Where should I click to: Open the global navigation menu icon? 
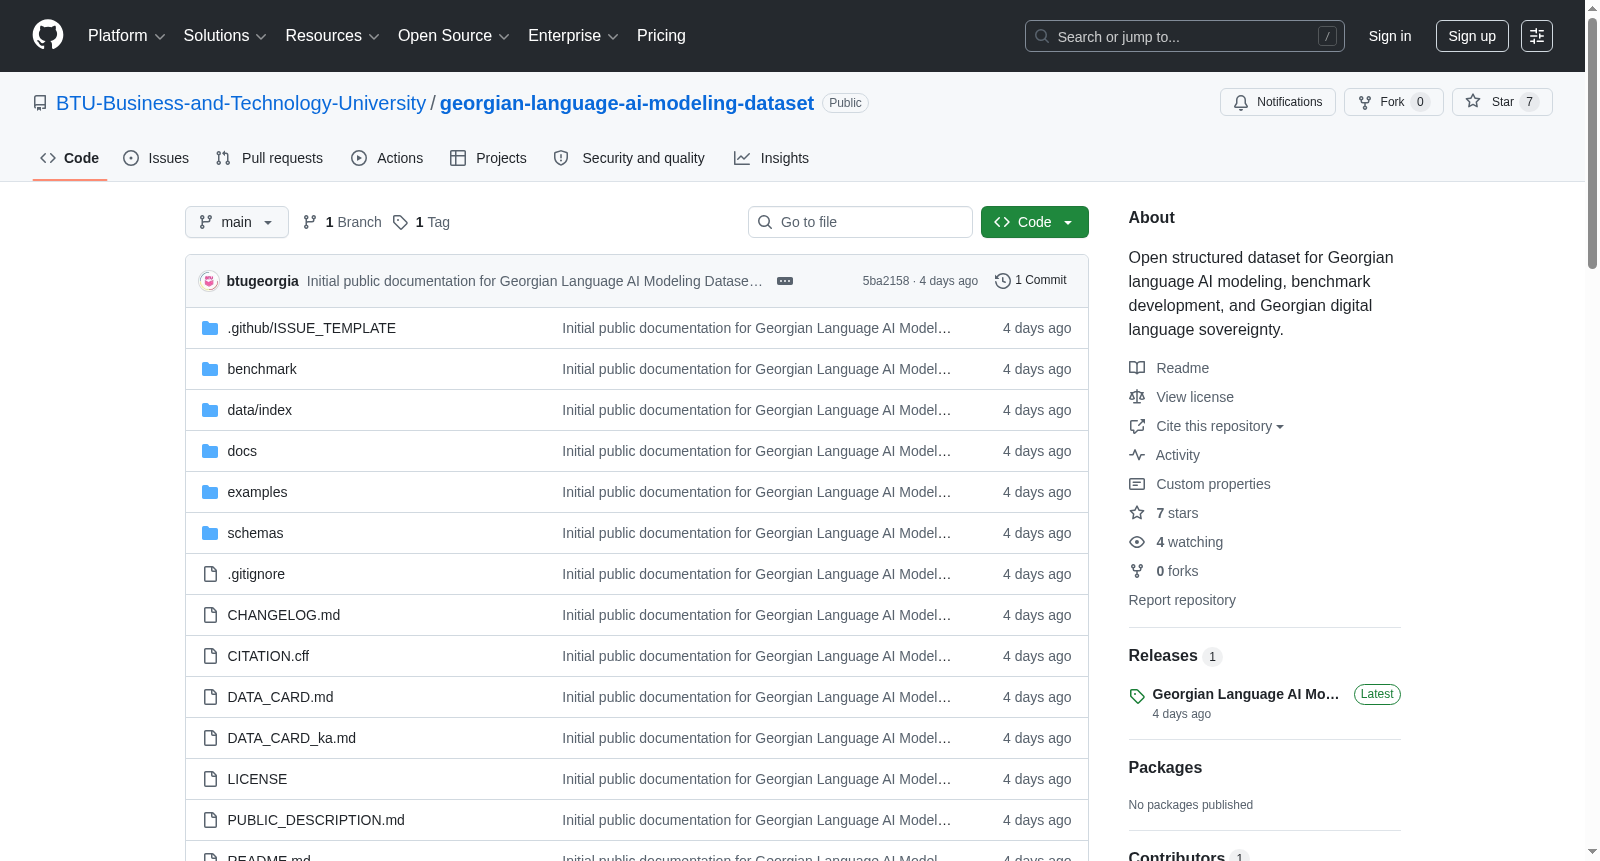tap(1537, 36)
